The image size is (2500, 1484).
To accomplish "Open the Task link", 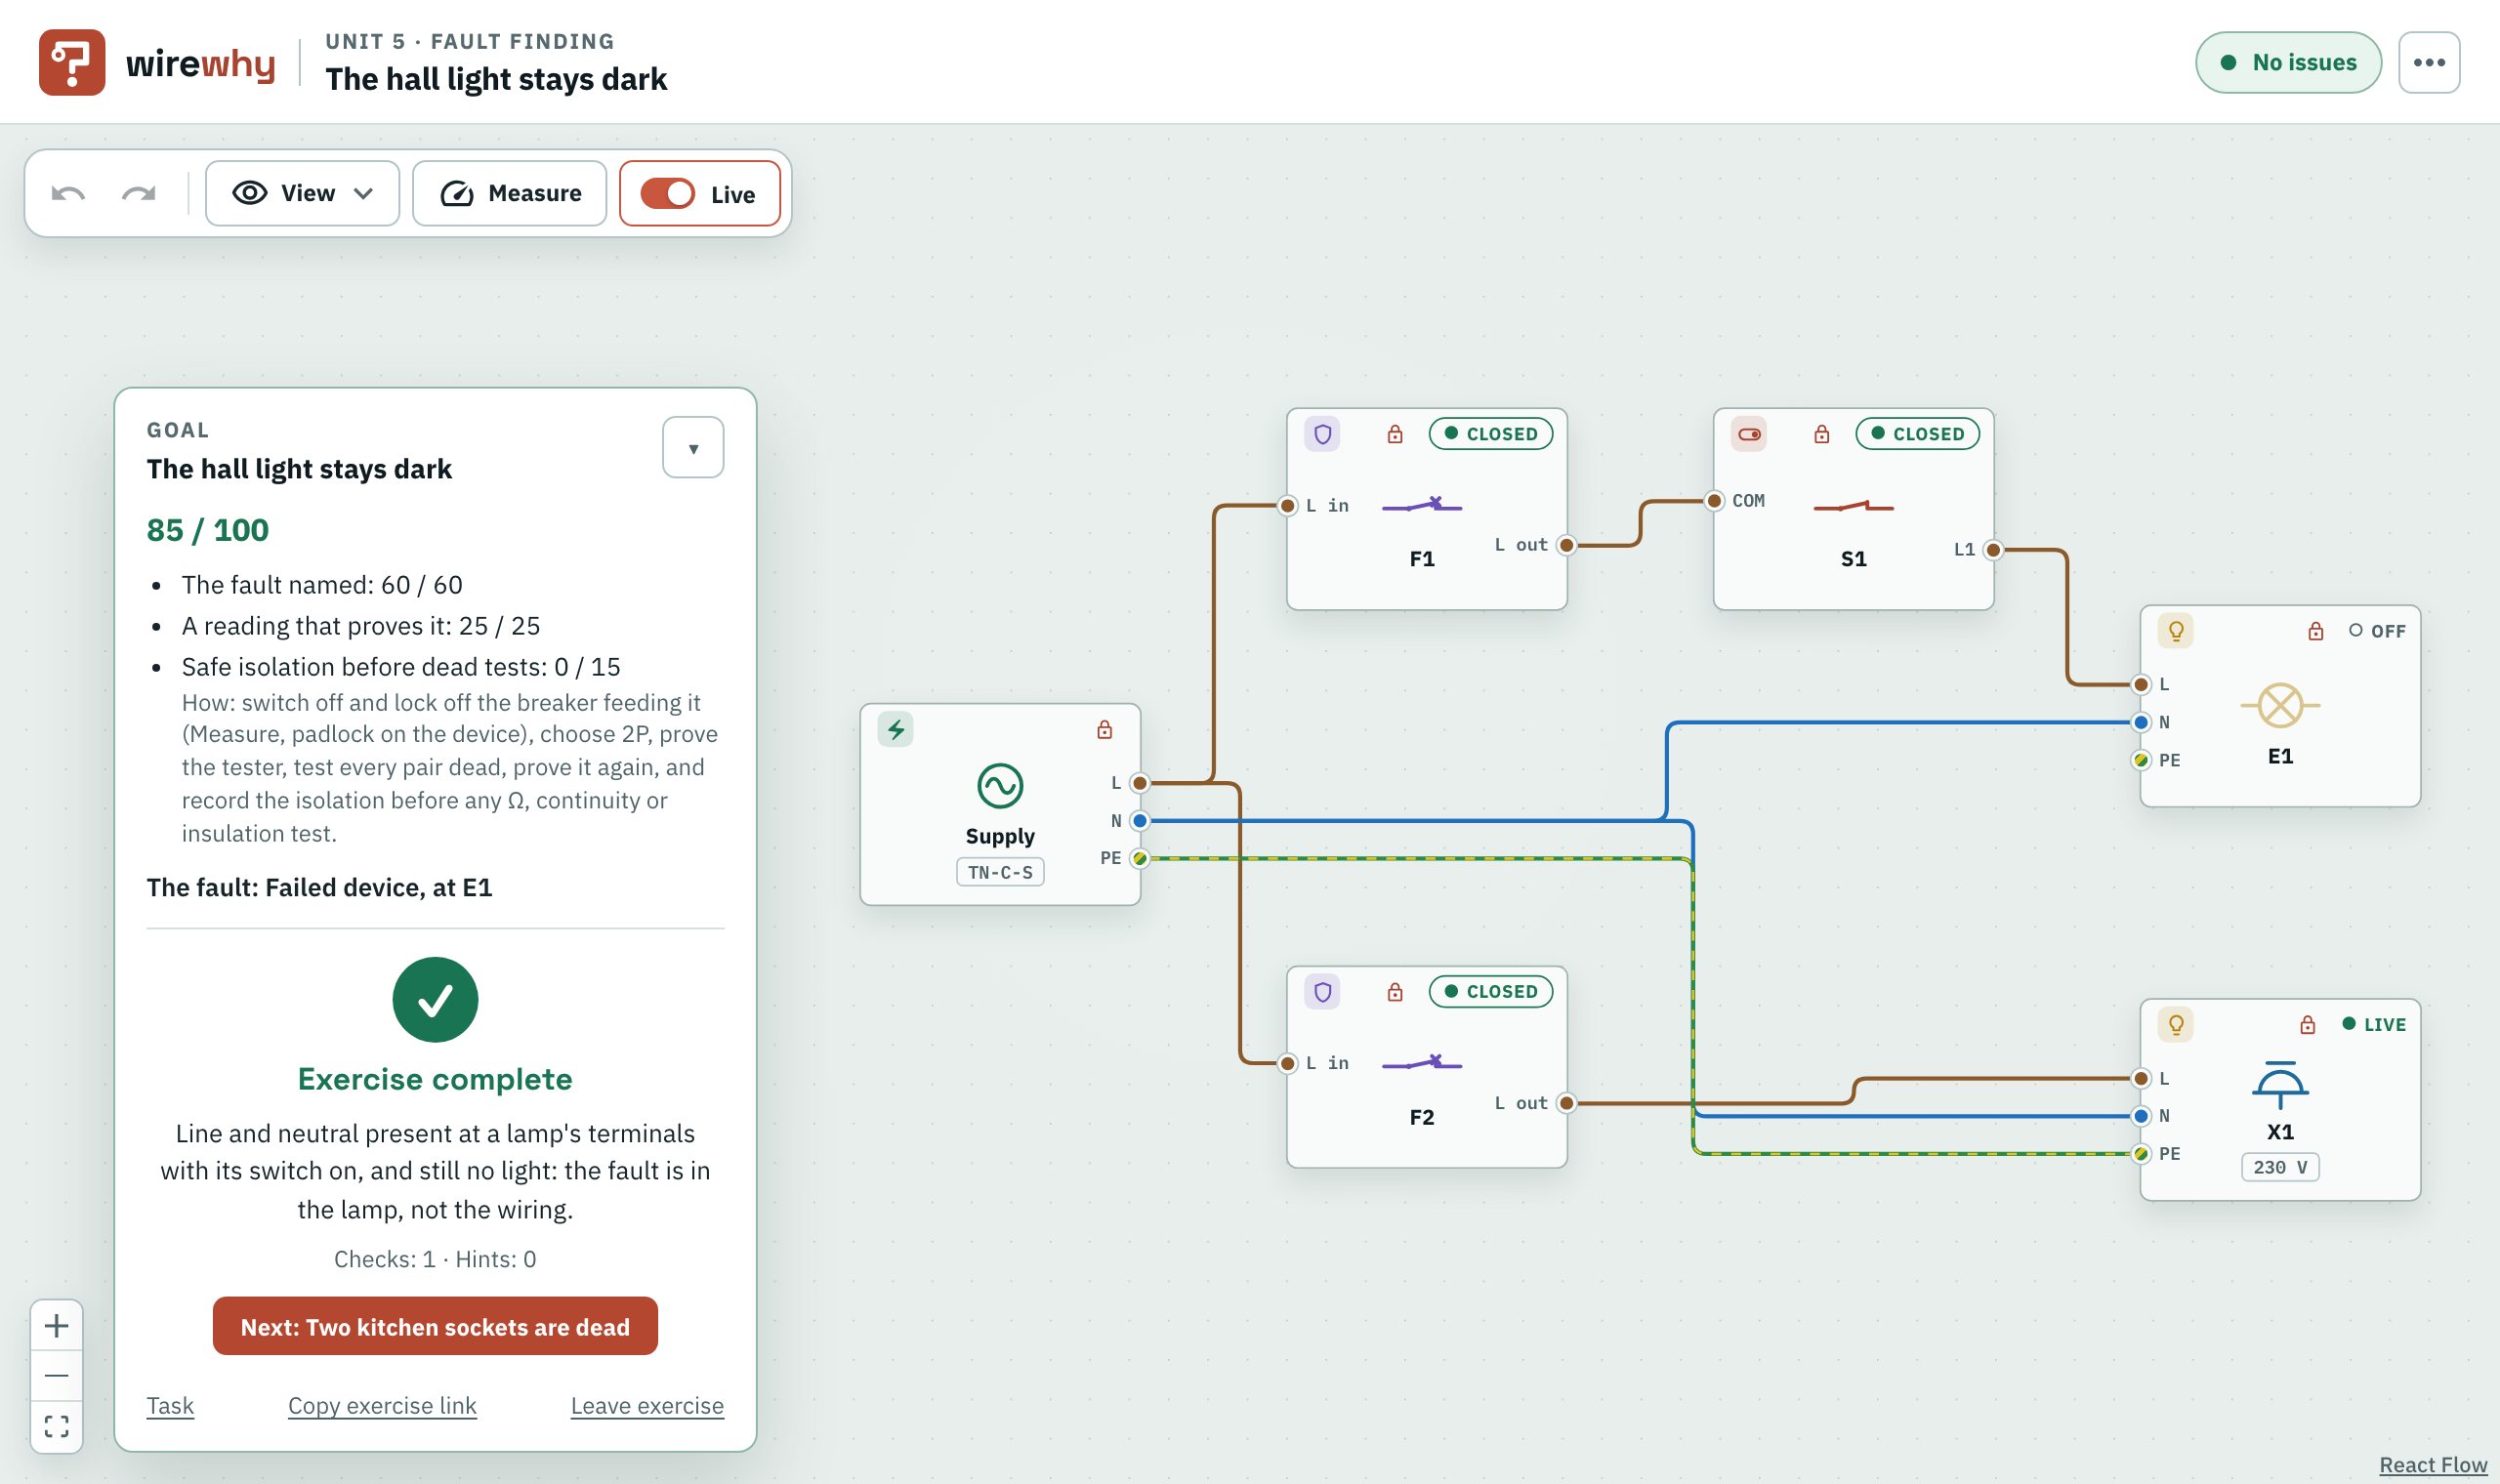I will 170,1405.
